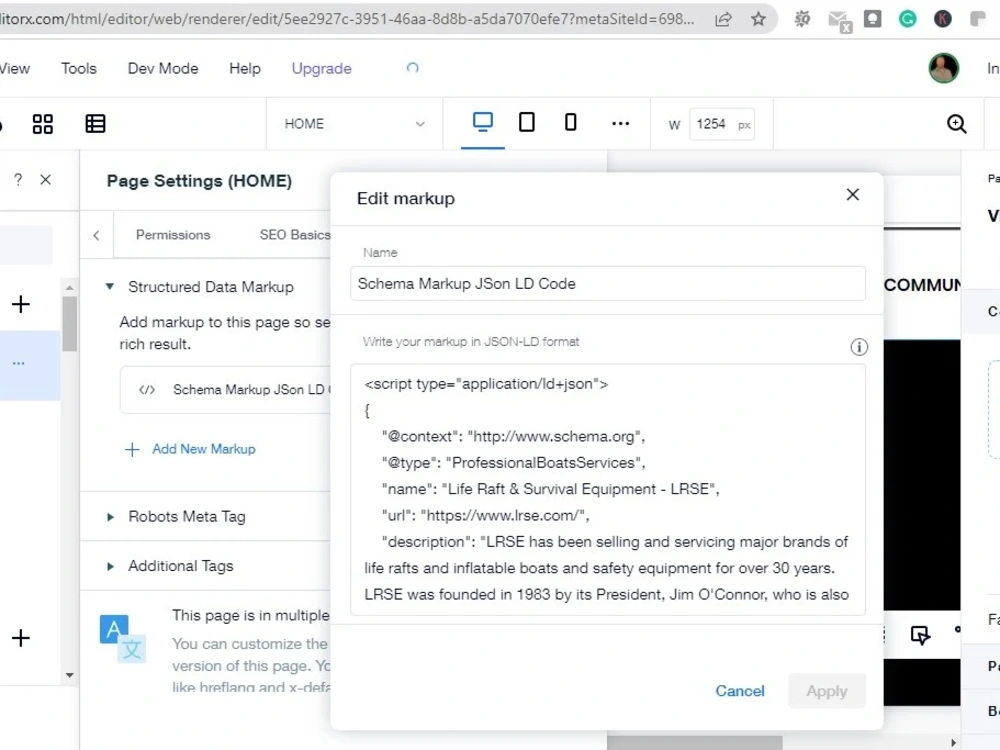This screenshot has height=750, width=1000.
Task: Expand Robots Meta Tag section
Action: coord(110,517)
